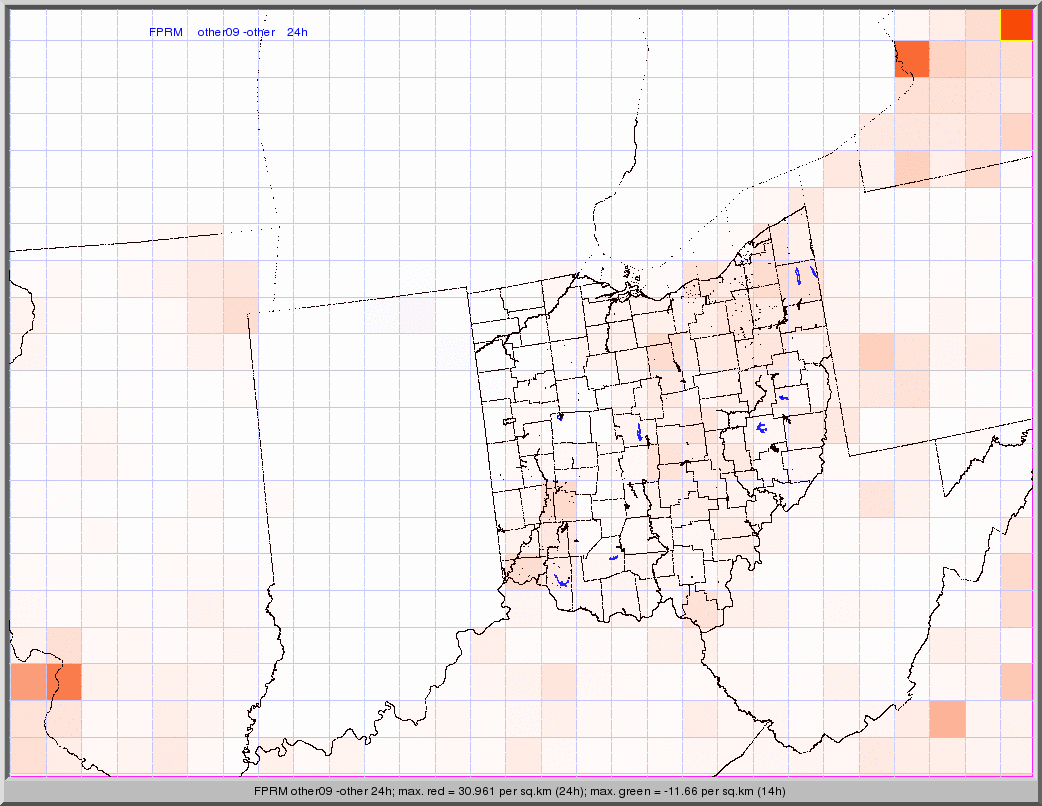Select the medium orange cell at far left edge
Viewport: 1042px width, 806px height.
[x=27, y=681]
